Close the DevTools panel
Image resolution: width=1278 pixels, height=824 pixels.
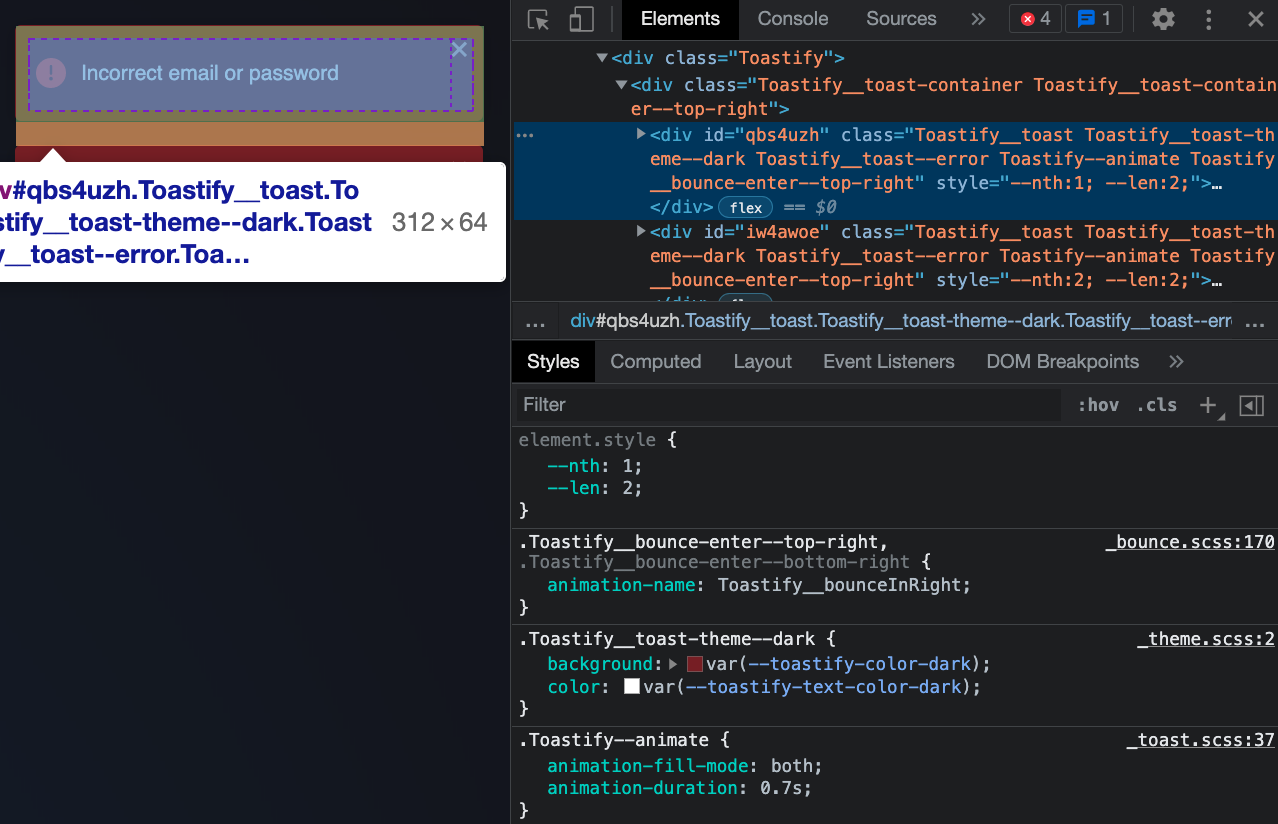point(1256,19)
